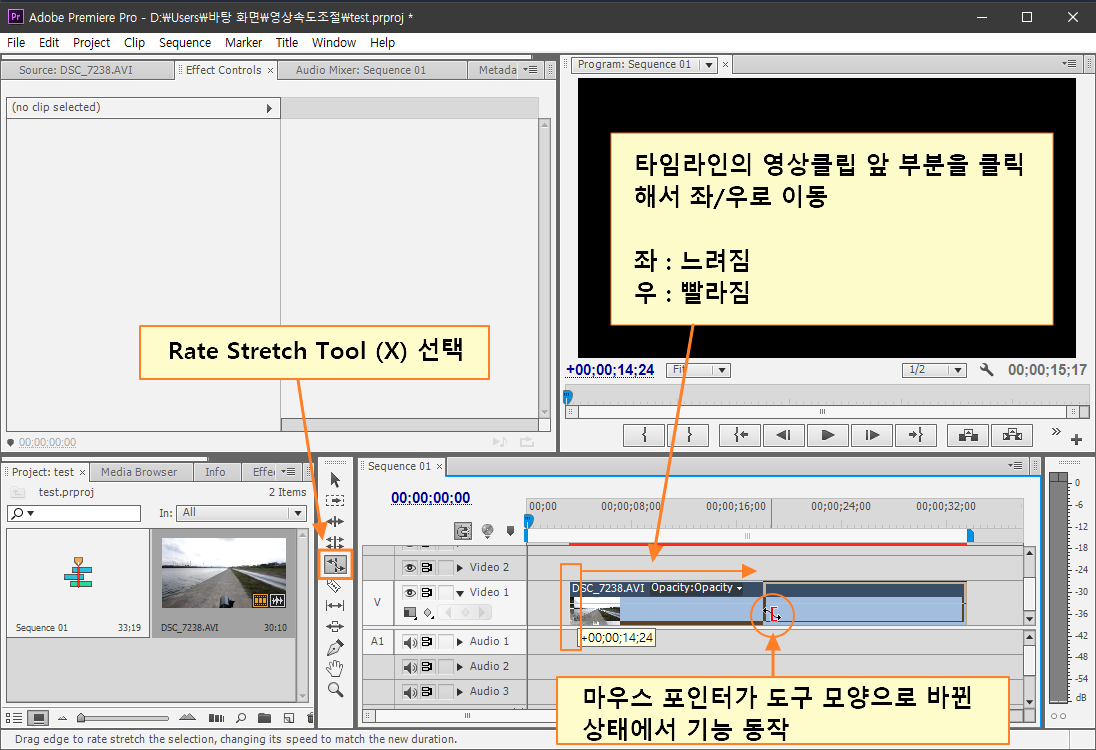Click Go to Out point button
The image size is (1096, 750).
point(916,435)
